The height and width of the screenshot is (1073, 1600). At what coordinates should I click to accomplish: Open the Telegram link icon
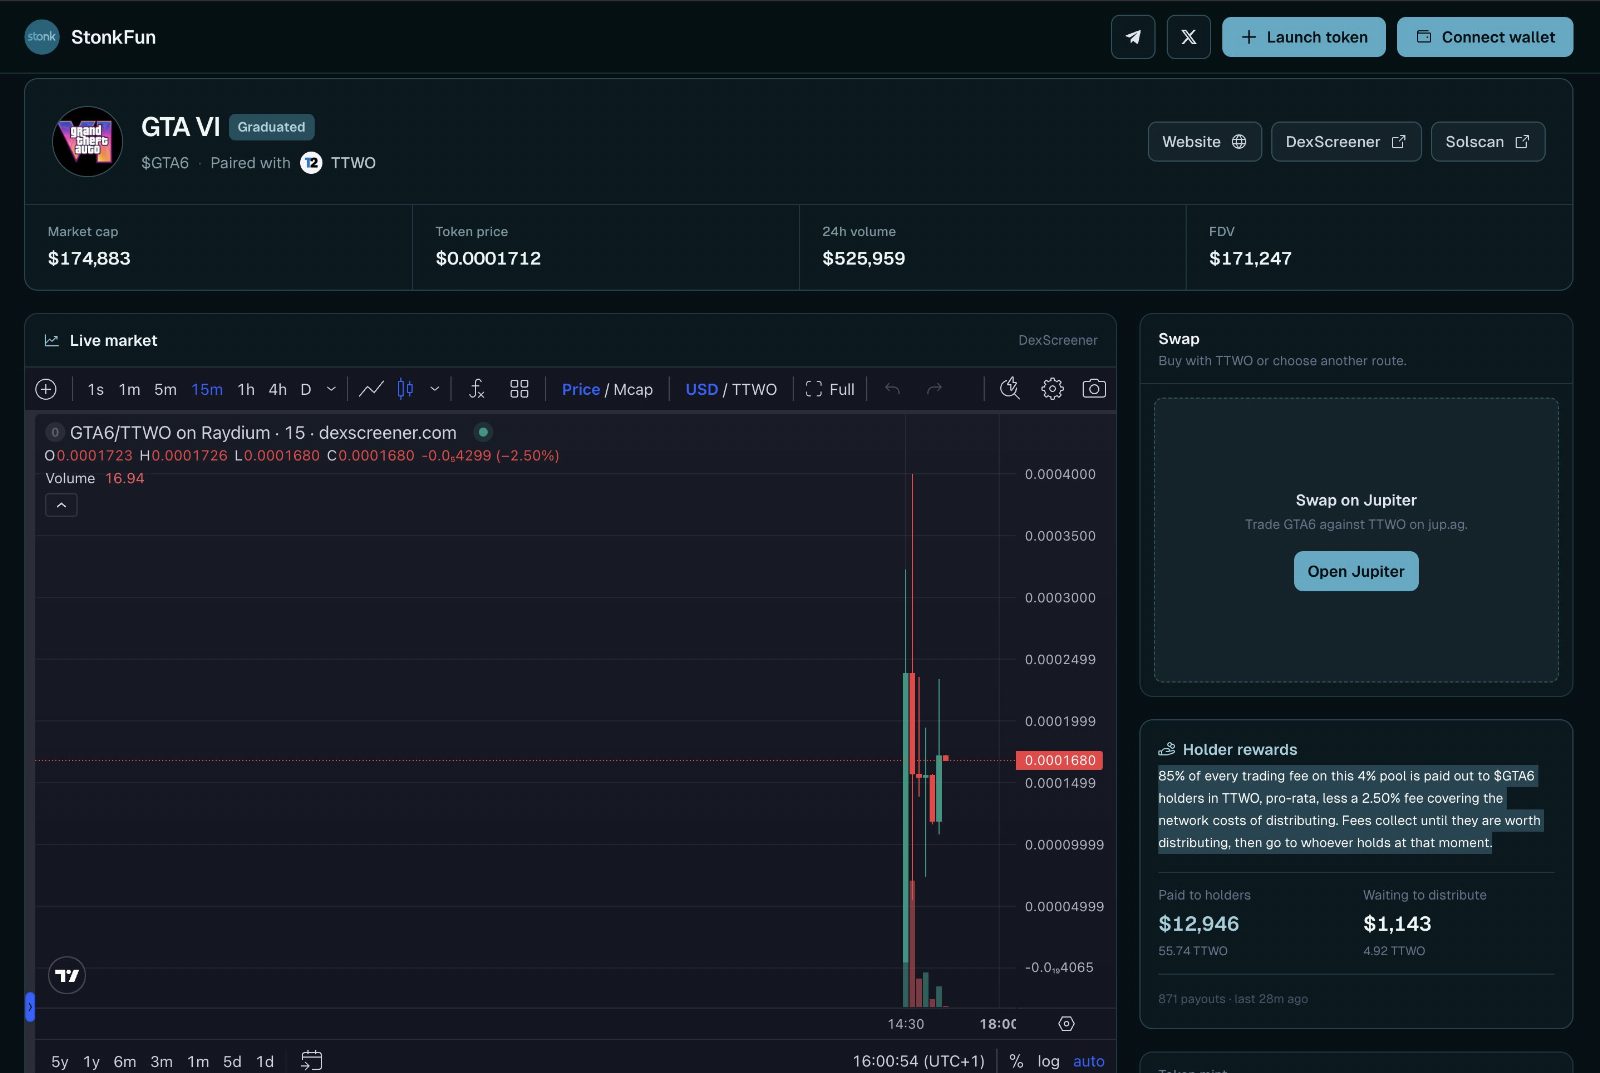tap(1133, 37)
